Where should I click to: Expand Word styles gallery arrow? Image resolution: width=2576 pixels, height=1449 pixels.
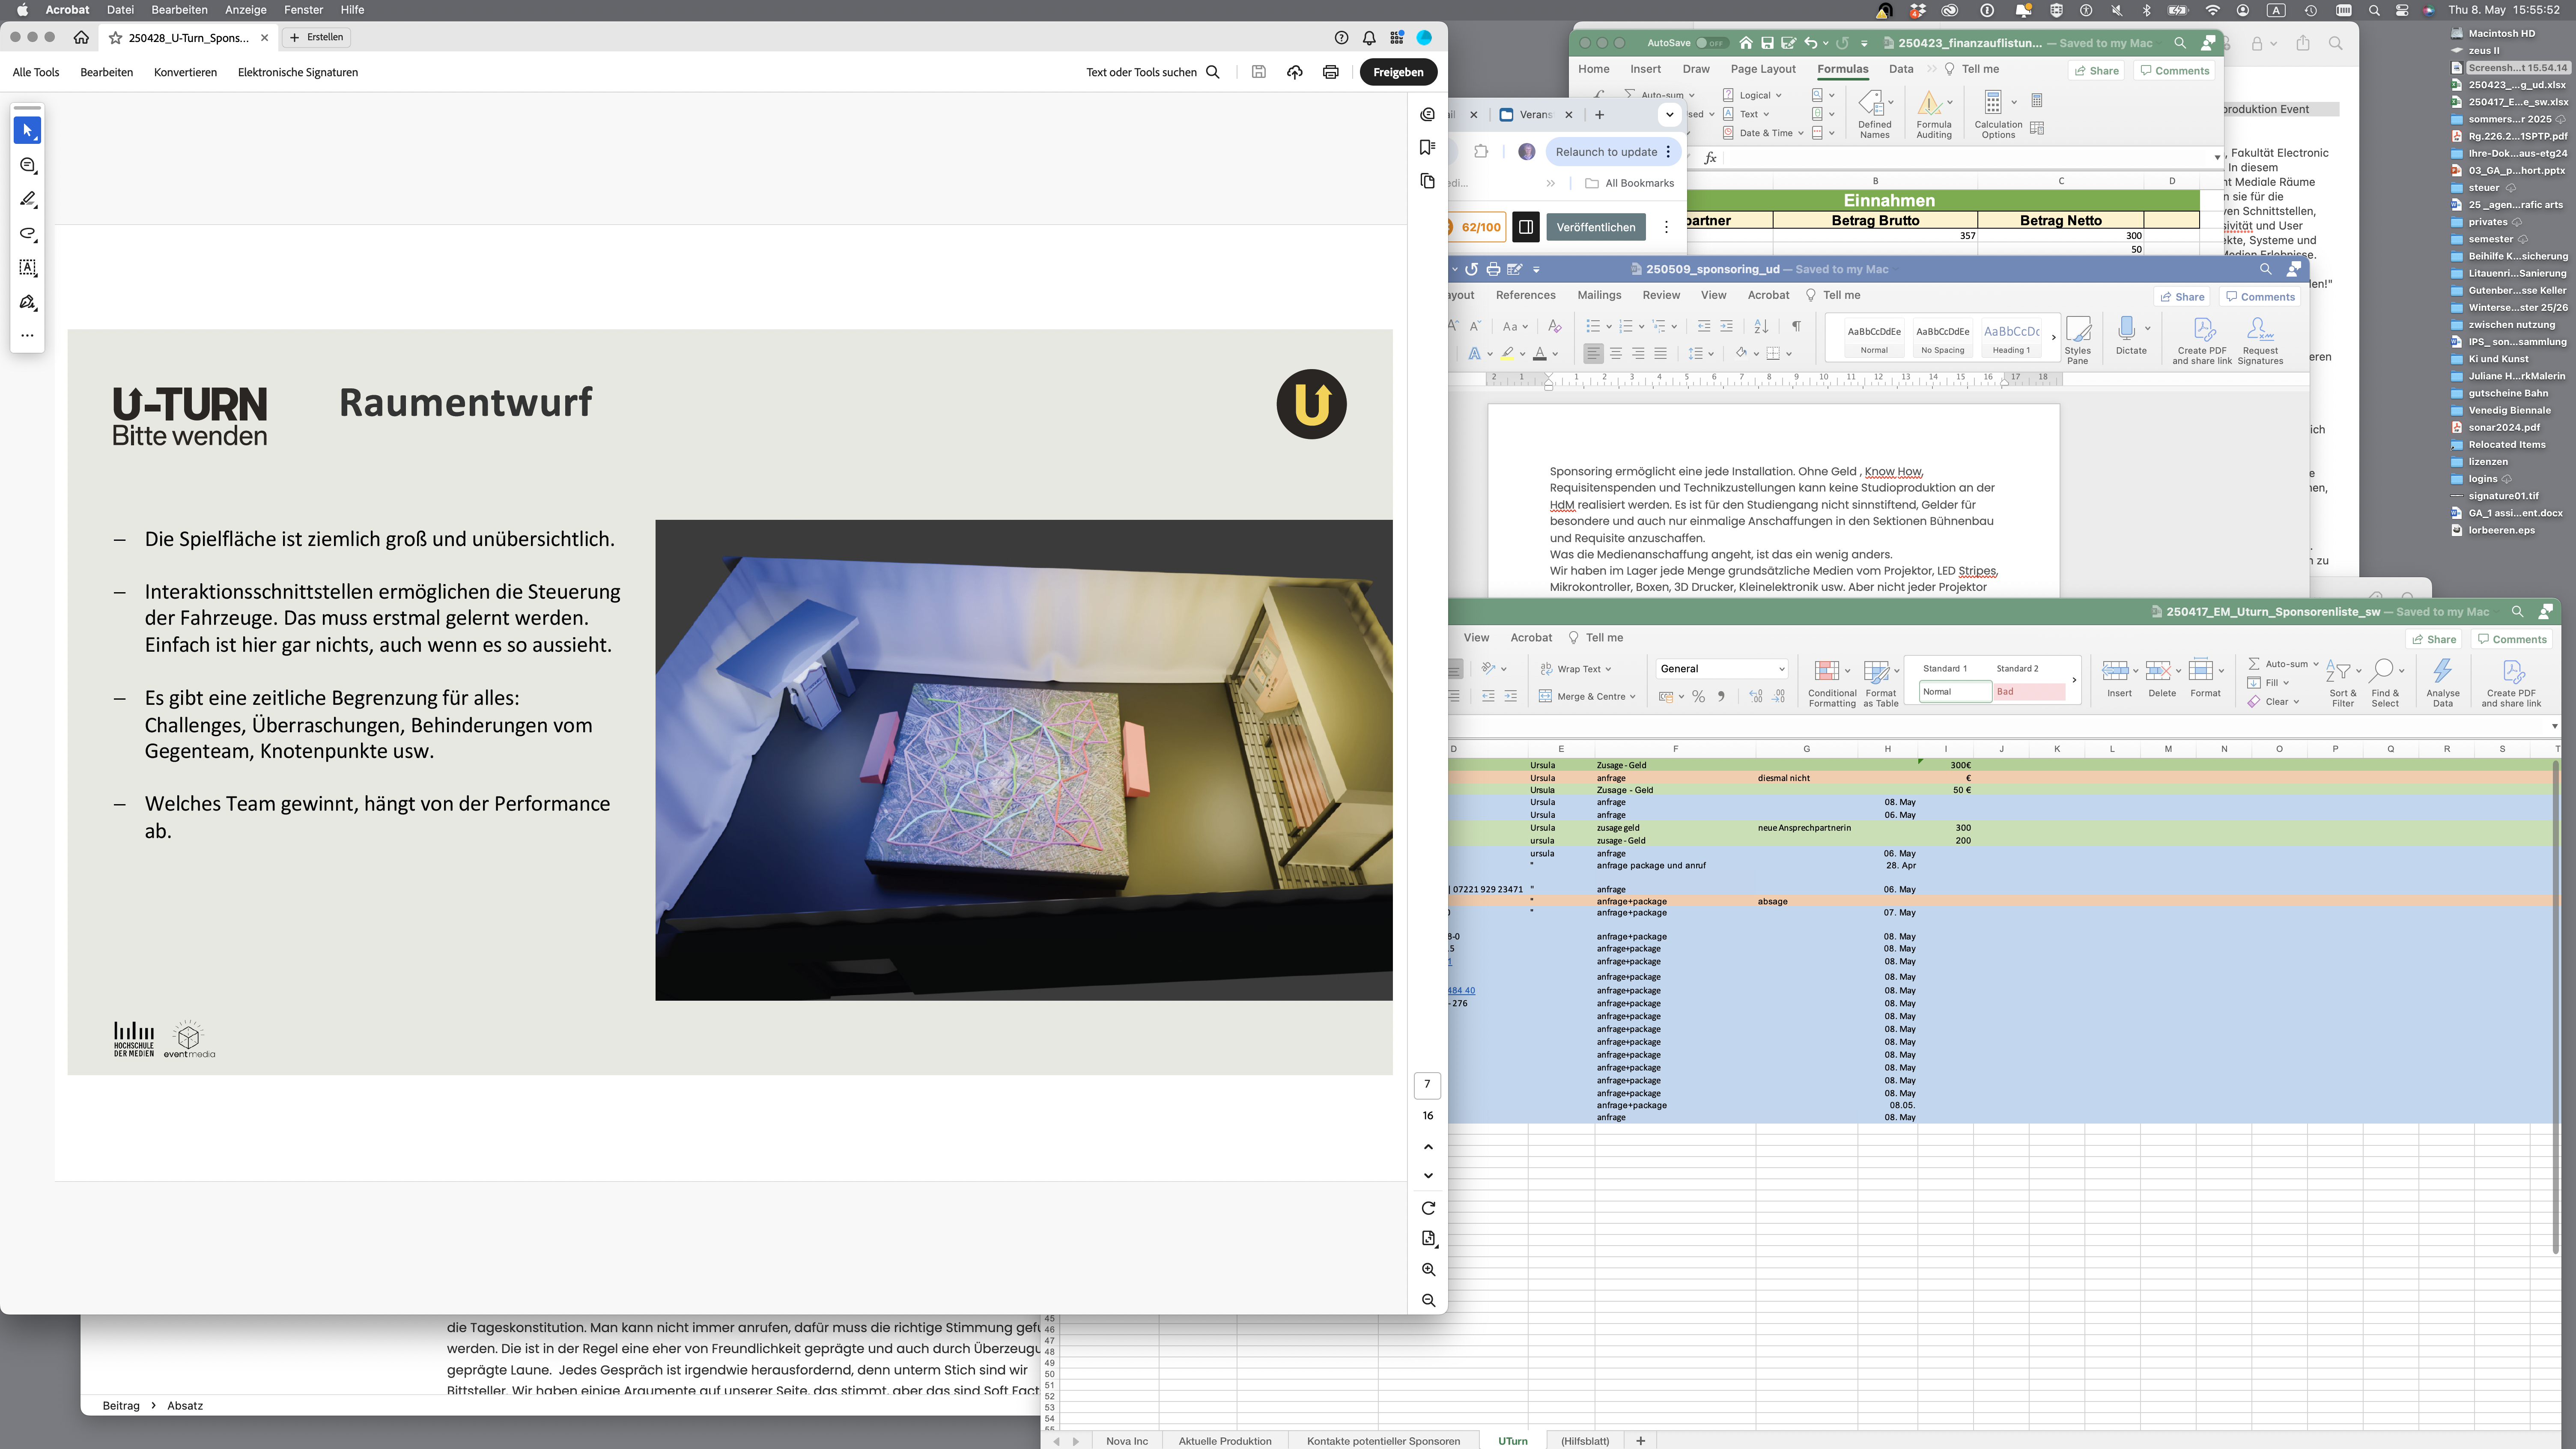2053,338
